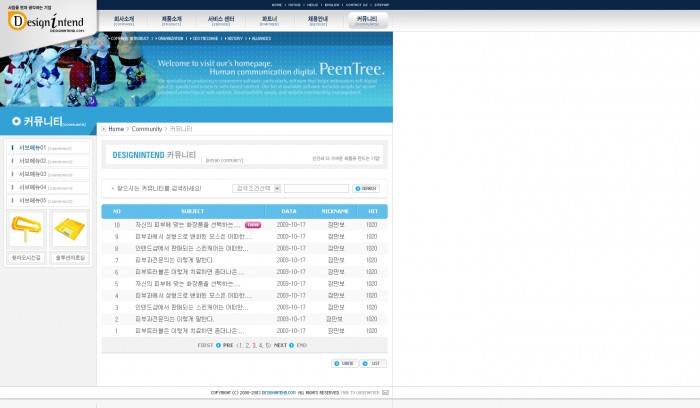
Task: Click the DATA column header
Action: pyautogui.click(x=289, y=211)
